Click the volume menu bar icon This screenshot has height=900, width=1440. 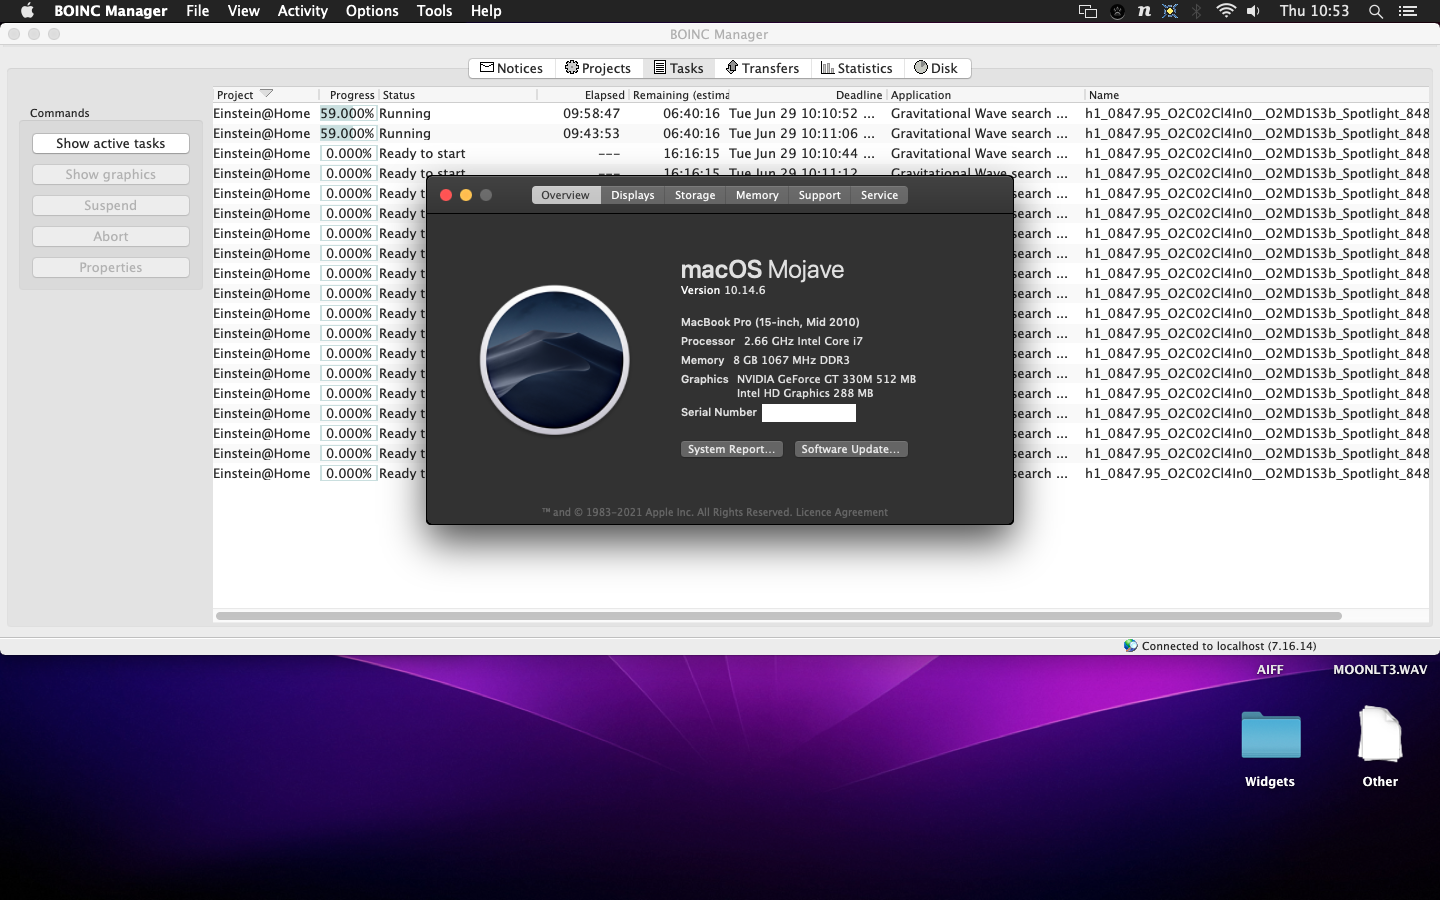pos(1253,11)
